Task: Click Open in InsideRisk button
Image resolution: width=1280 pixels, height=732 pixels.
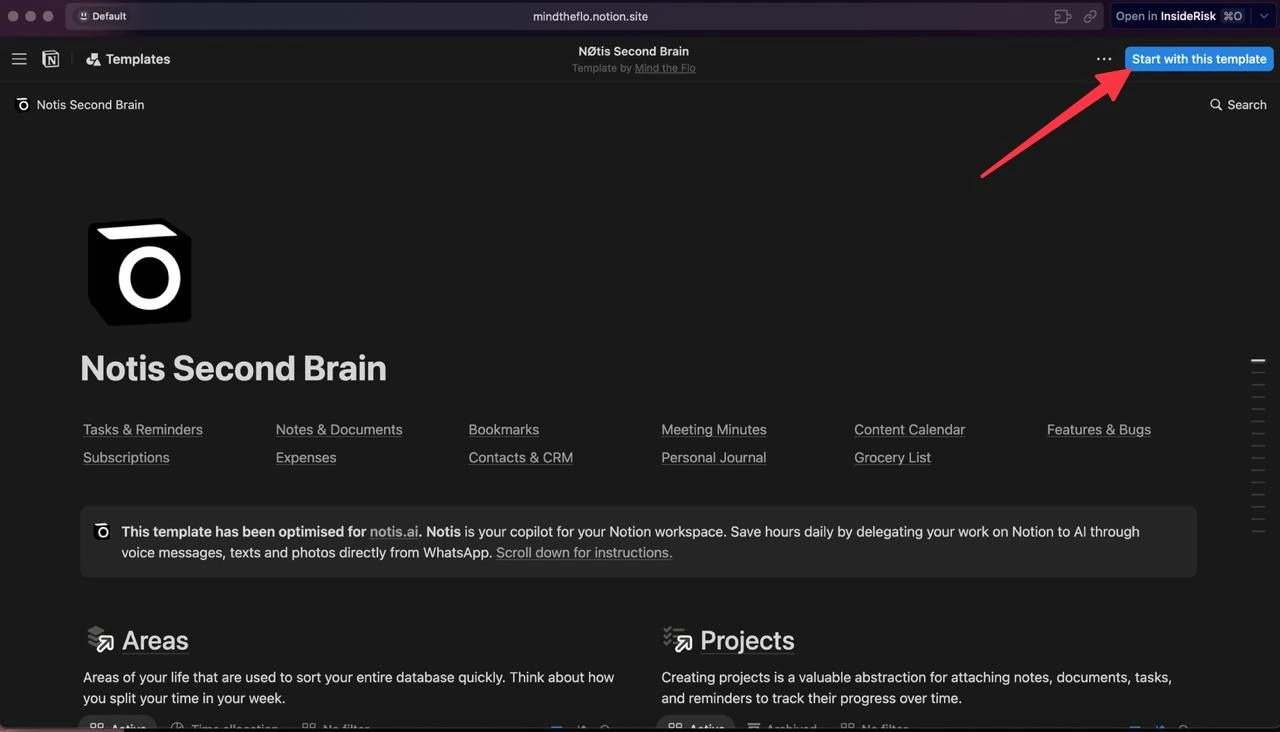Action: point(1180,16)
